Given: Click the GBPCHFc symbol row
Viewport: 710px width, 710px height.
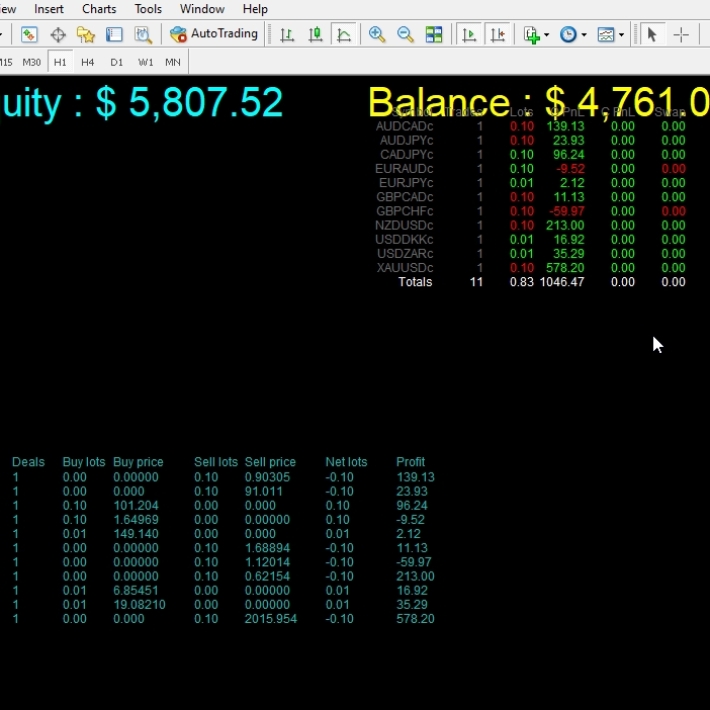Looking at the screenshot, I should (530, 211).
